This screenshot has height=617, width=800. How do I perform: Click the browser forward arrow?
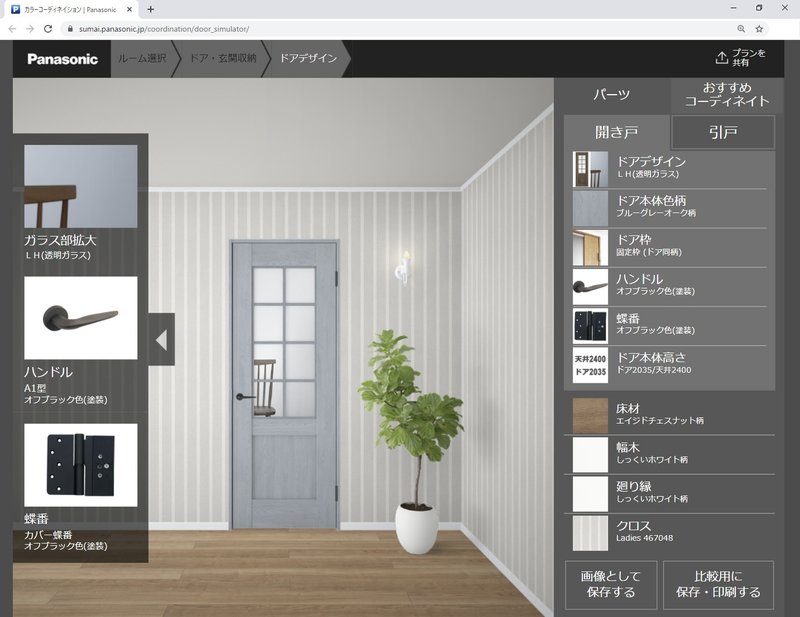tap(30, 29)
